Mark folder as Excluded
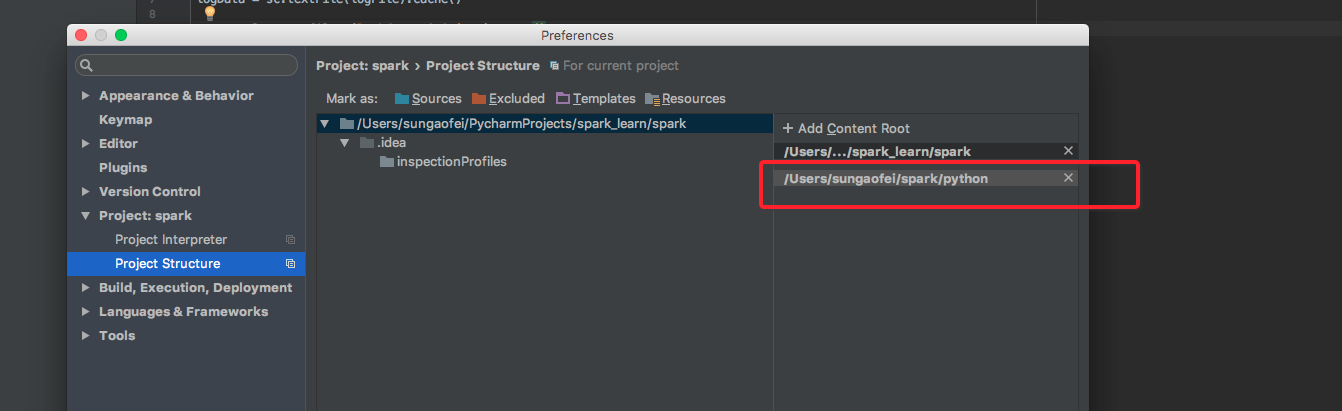The height and width of the screenshot is (411, 1342). 508,98
